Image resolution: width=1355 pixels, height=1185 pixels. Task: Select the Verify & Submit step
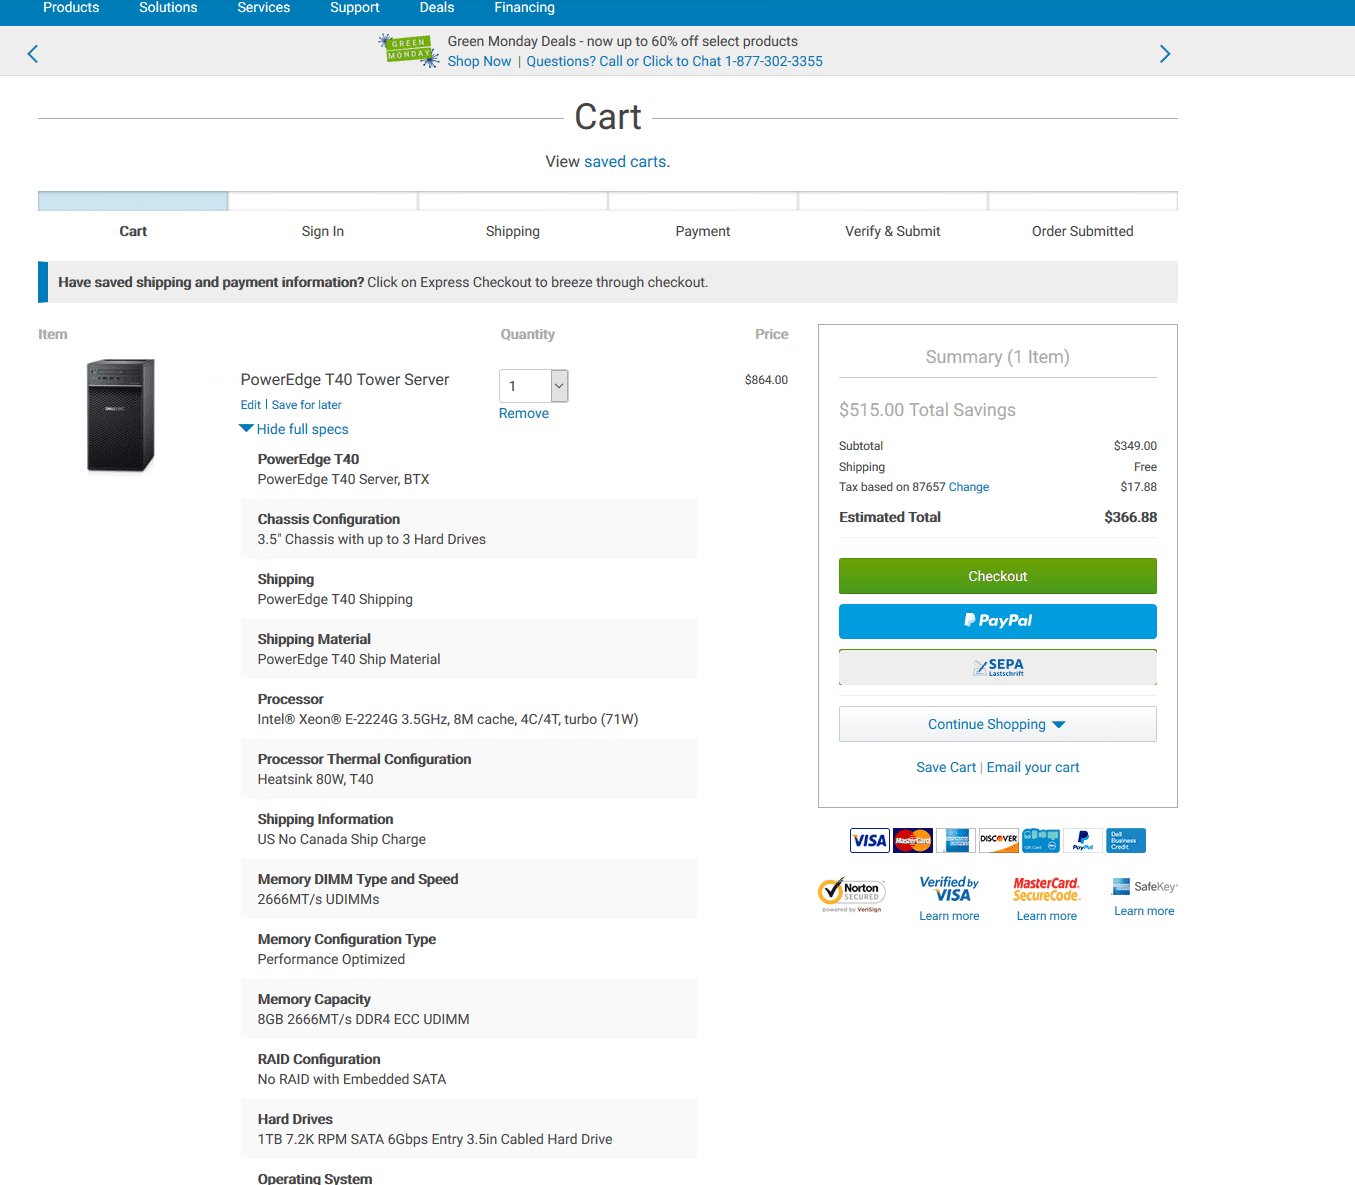click(893, 231)
